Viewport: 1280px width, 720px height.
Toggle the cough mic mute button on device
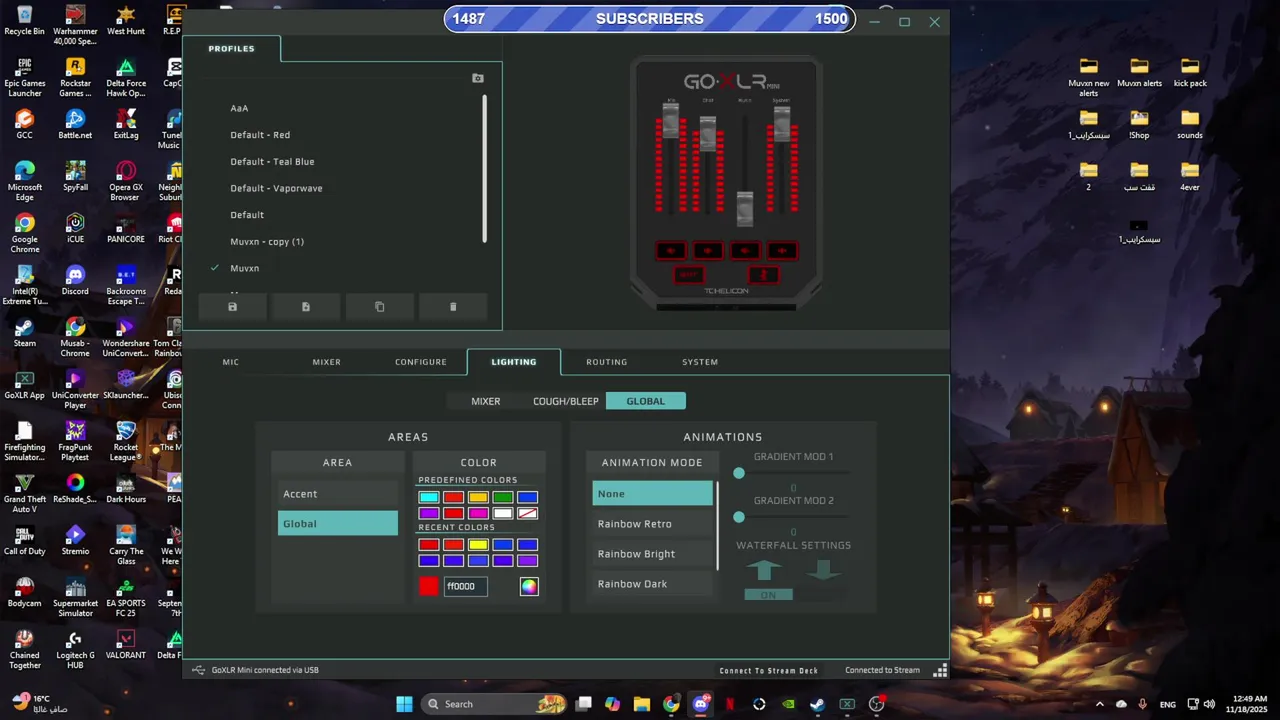763,274
